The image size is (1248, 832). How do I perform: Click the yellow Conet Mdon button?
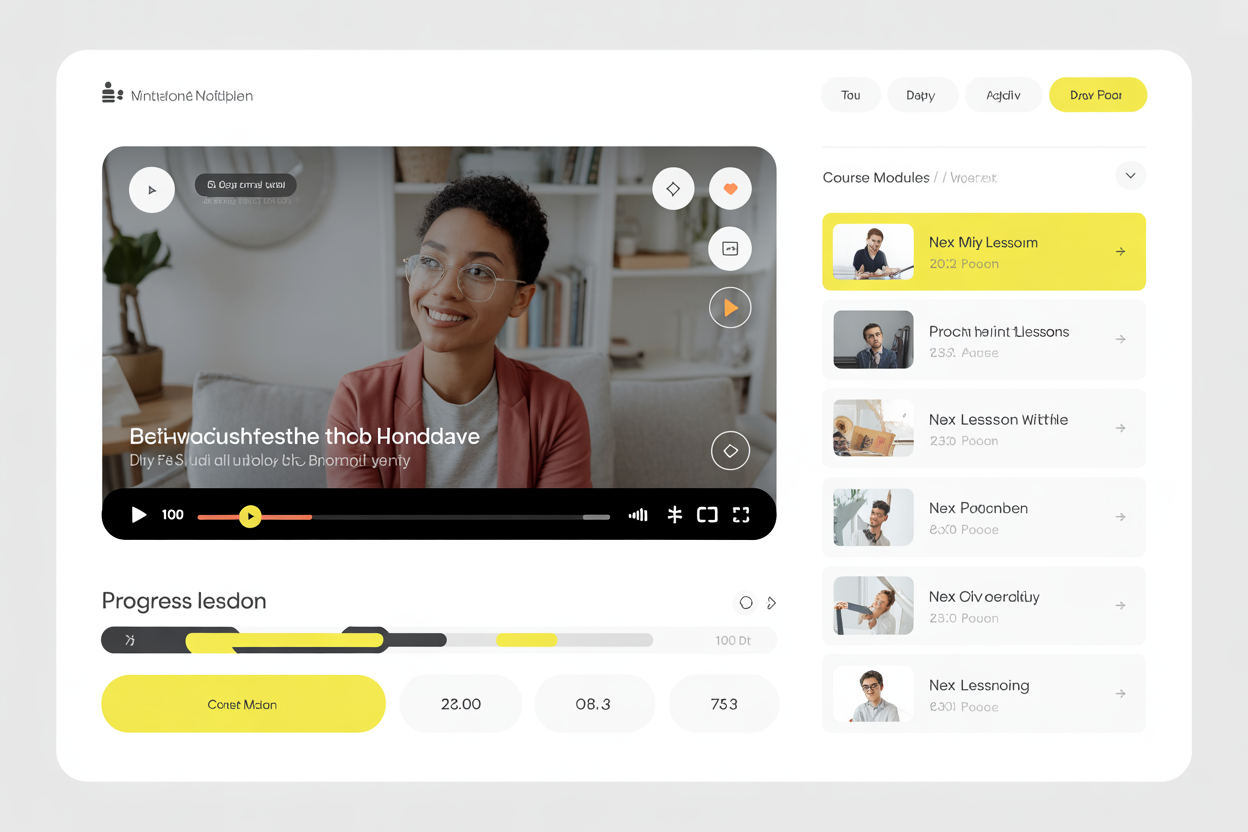coord(243,704)
